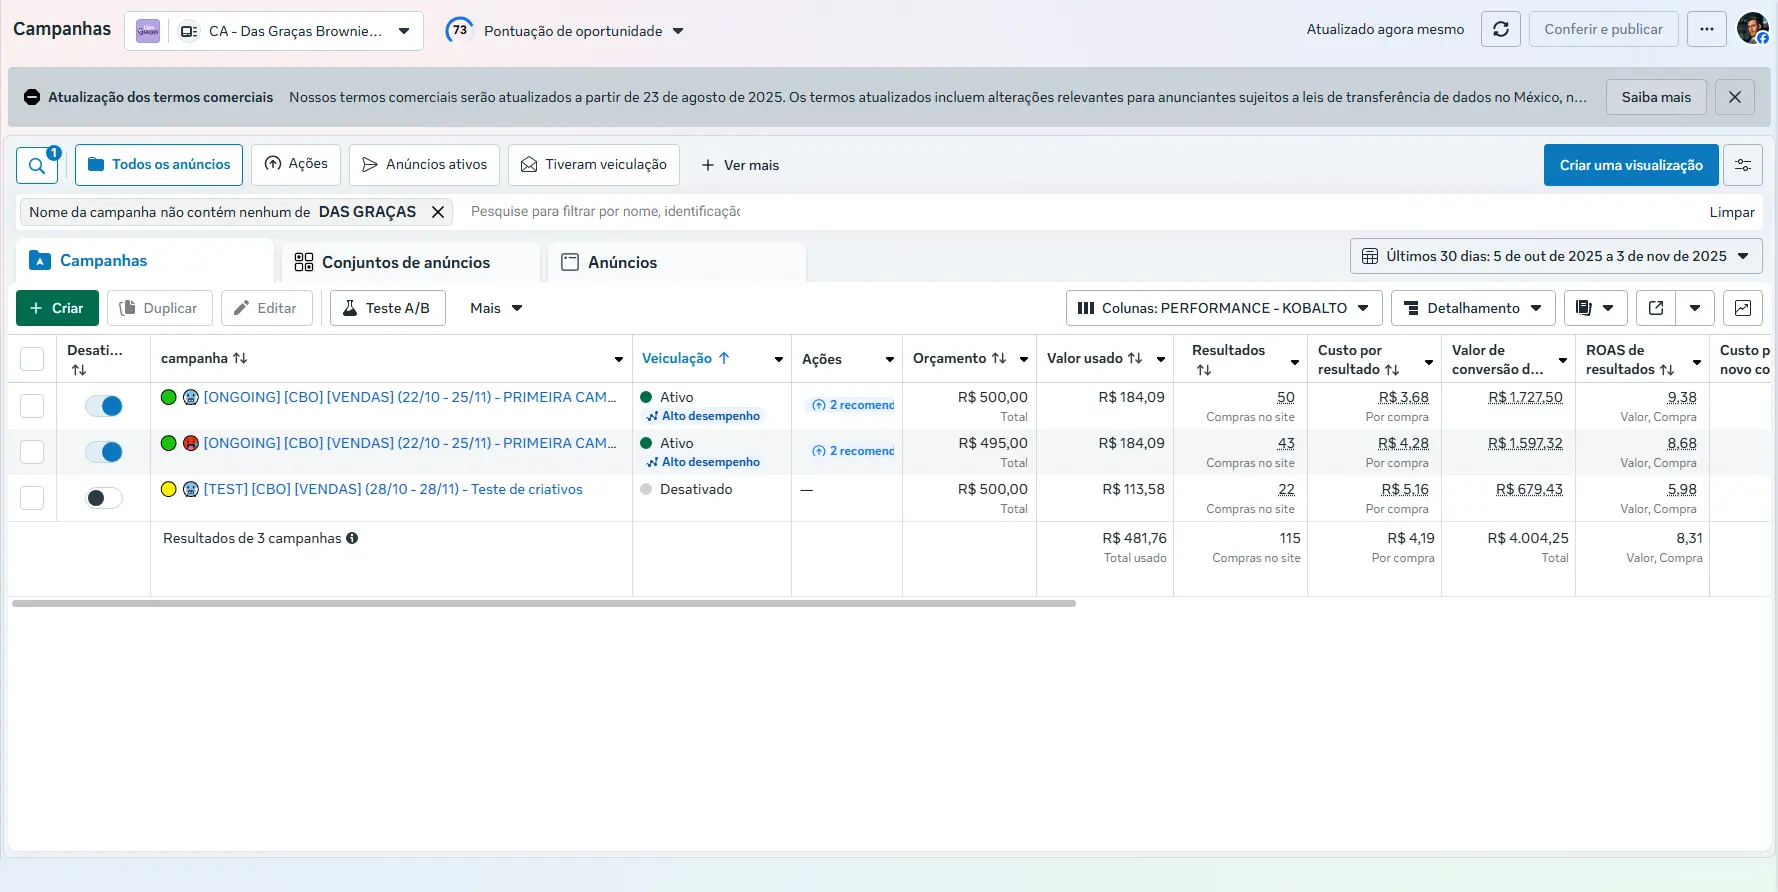This screenshot has height=892, width=1778.
Task: Open the charts panel icon
Action: coord(1742,308)
